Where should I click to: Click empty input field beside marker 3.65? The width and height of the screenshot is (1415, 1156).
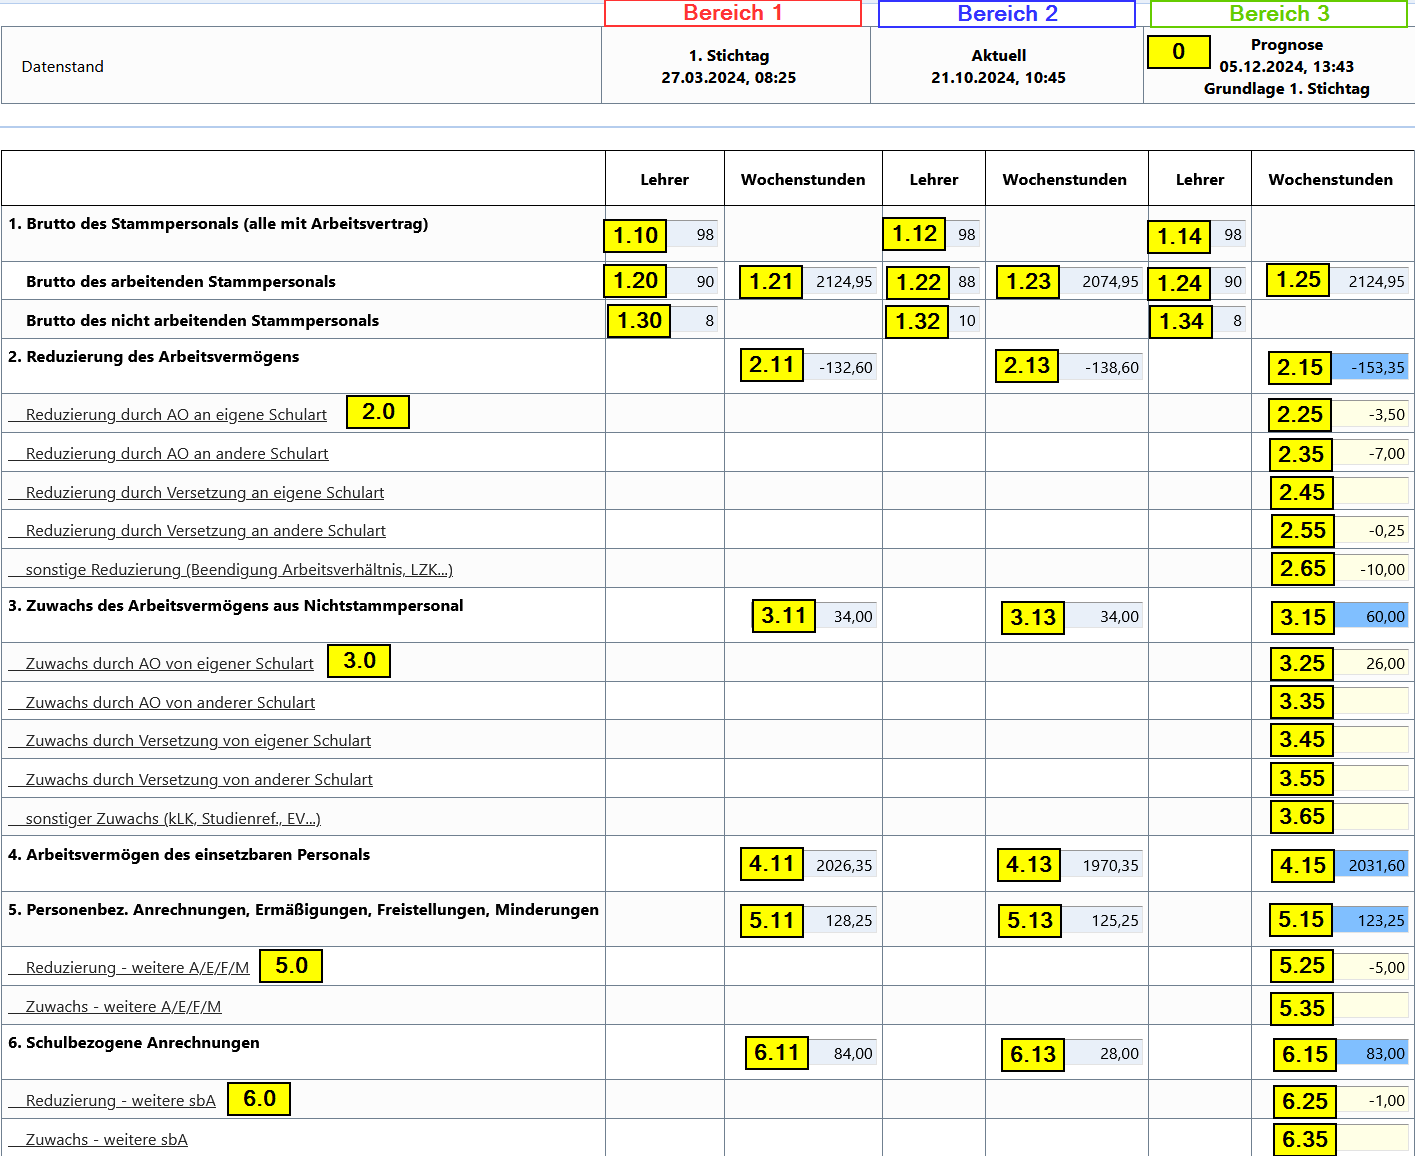point(1372,817)
